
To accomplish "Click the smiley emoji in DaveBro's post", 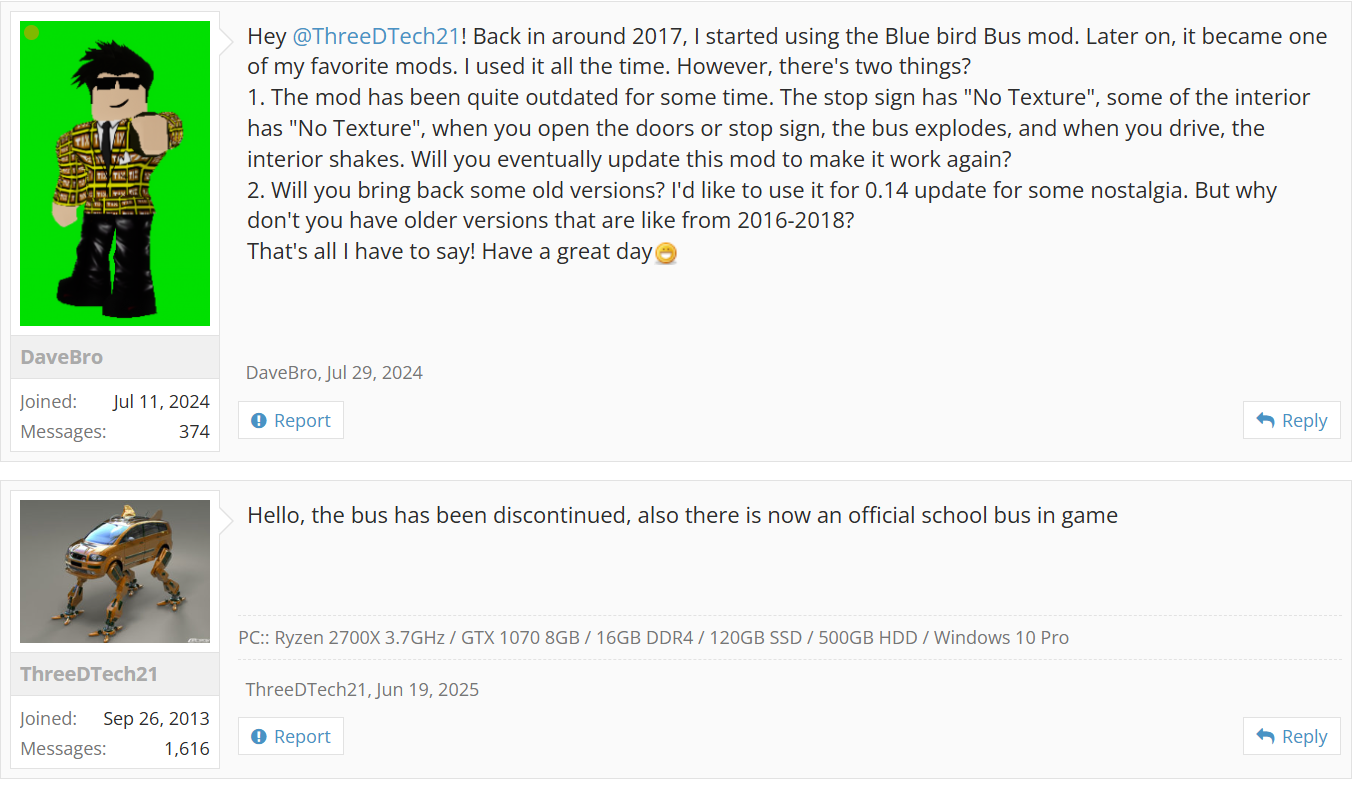I will click(666, 254).
